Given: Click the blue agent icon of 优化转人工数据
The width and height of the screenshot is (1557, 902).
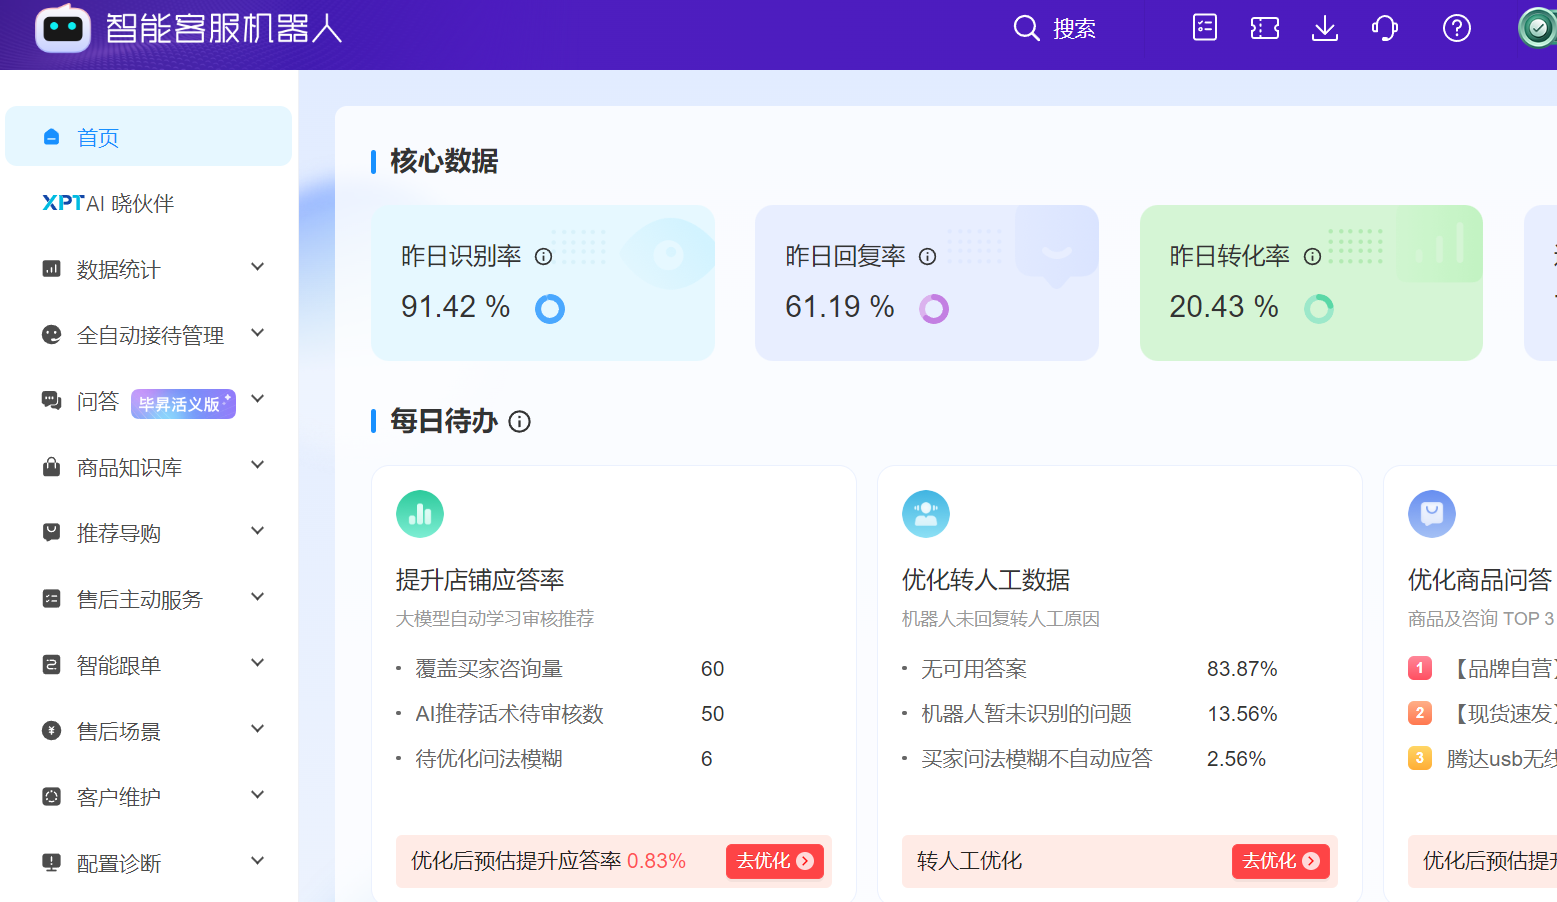Looking at the screenshot, I should point(926,514).
